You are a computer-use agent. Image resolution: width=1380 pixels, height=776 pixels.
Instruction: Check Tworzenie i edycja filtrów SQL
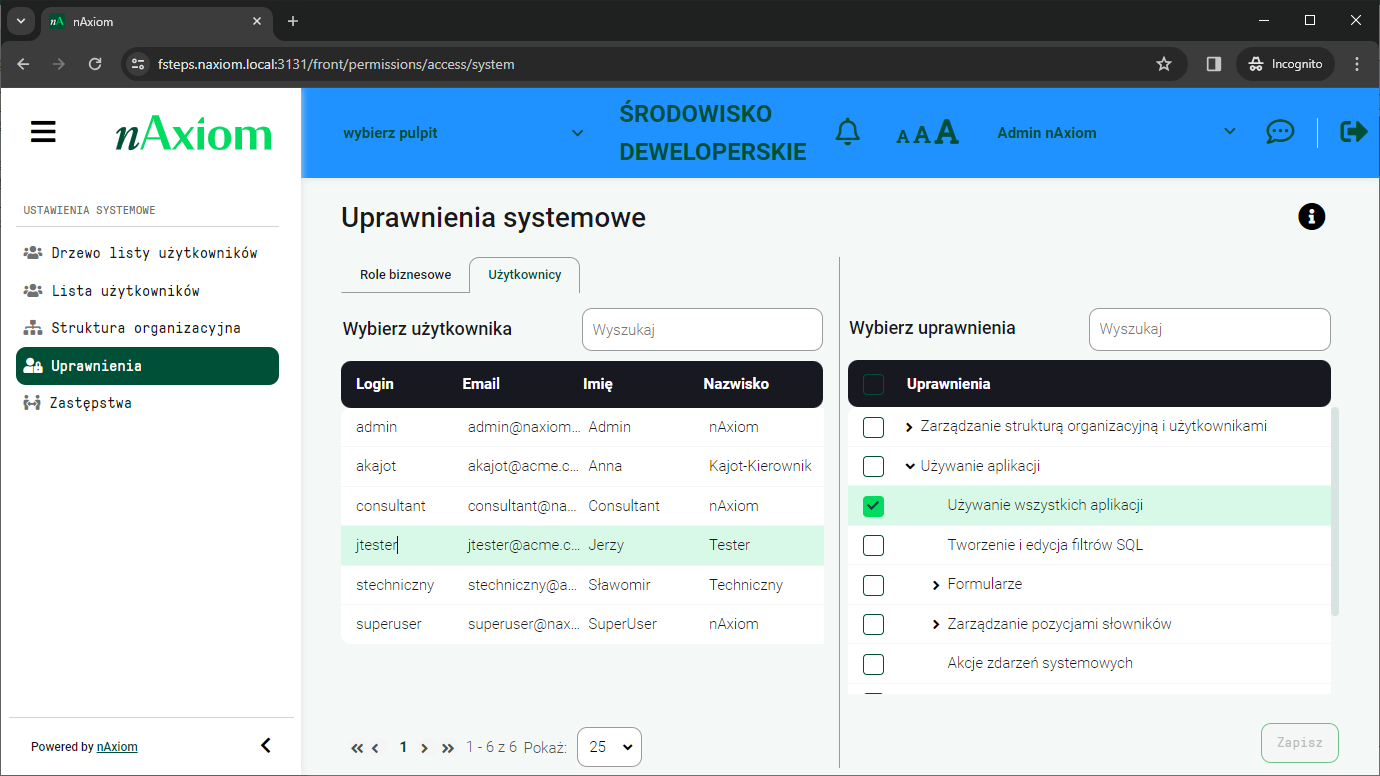873,545
